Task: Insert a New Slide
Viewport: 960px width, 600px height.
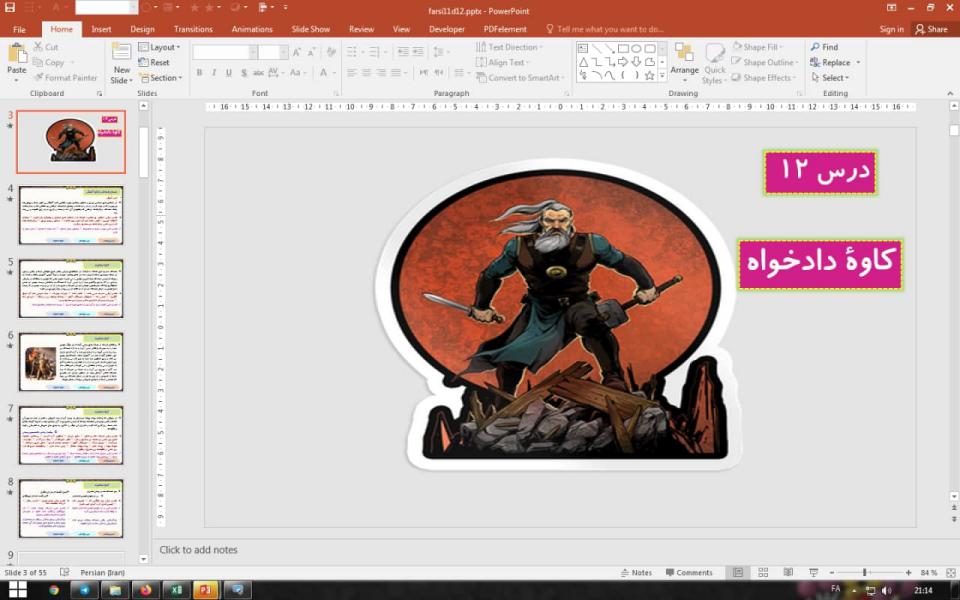Action: click(x=121, y=64)
